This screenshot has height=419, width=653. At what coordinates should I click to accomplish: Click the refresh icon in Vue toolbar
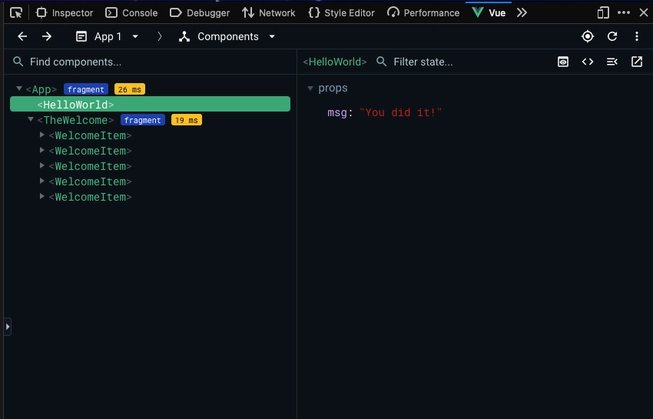click(612, 36)
